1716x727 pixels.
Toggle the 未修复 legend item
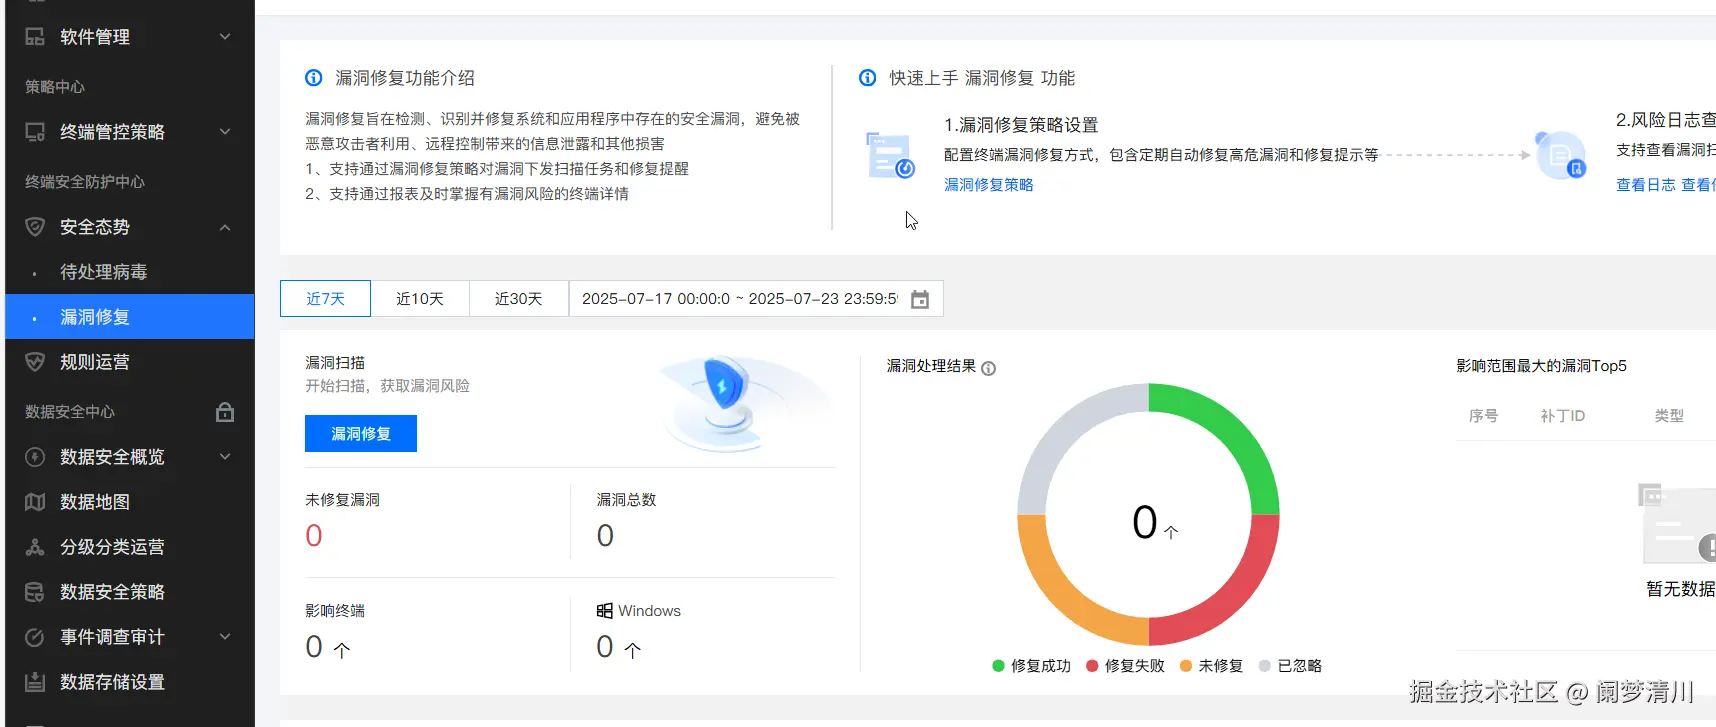[1211, 666]
